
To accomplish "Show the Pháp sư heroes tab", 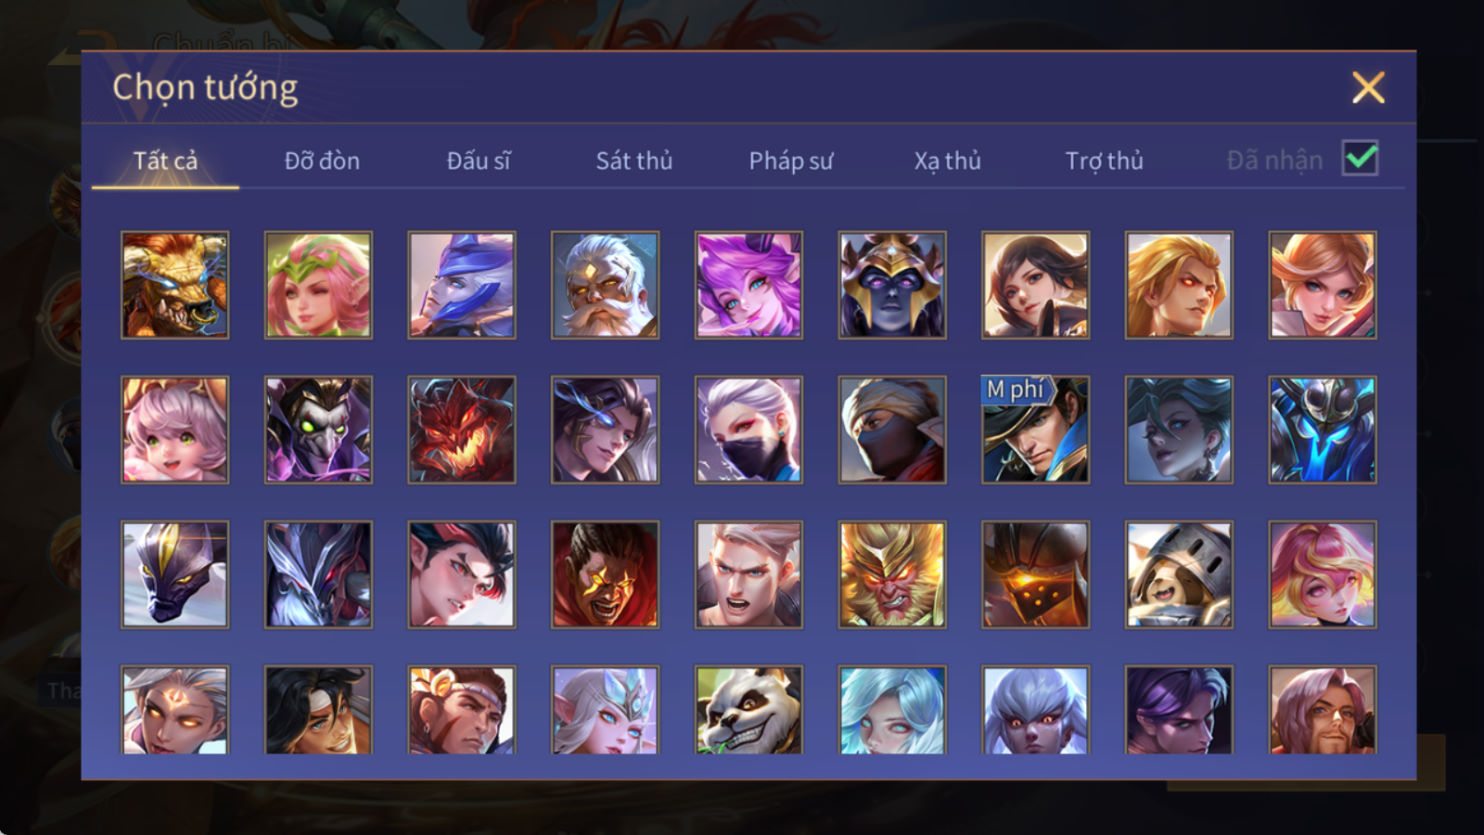I will 791,160.
